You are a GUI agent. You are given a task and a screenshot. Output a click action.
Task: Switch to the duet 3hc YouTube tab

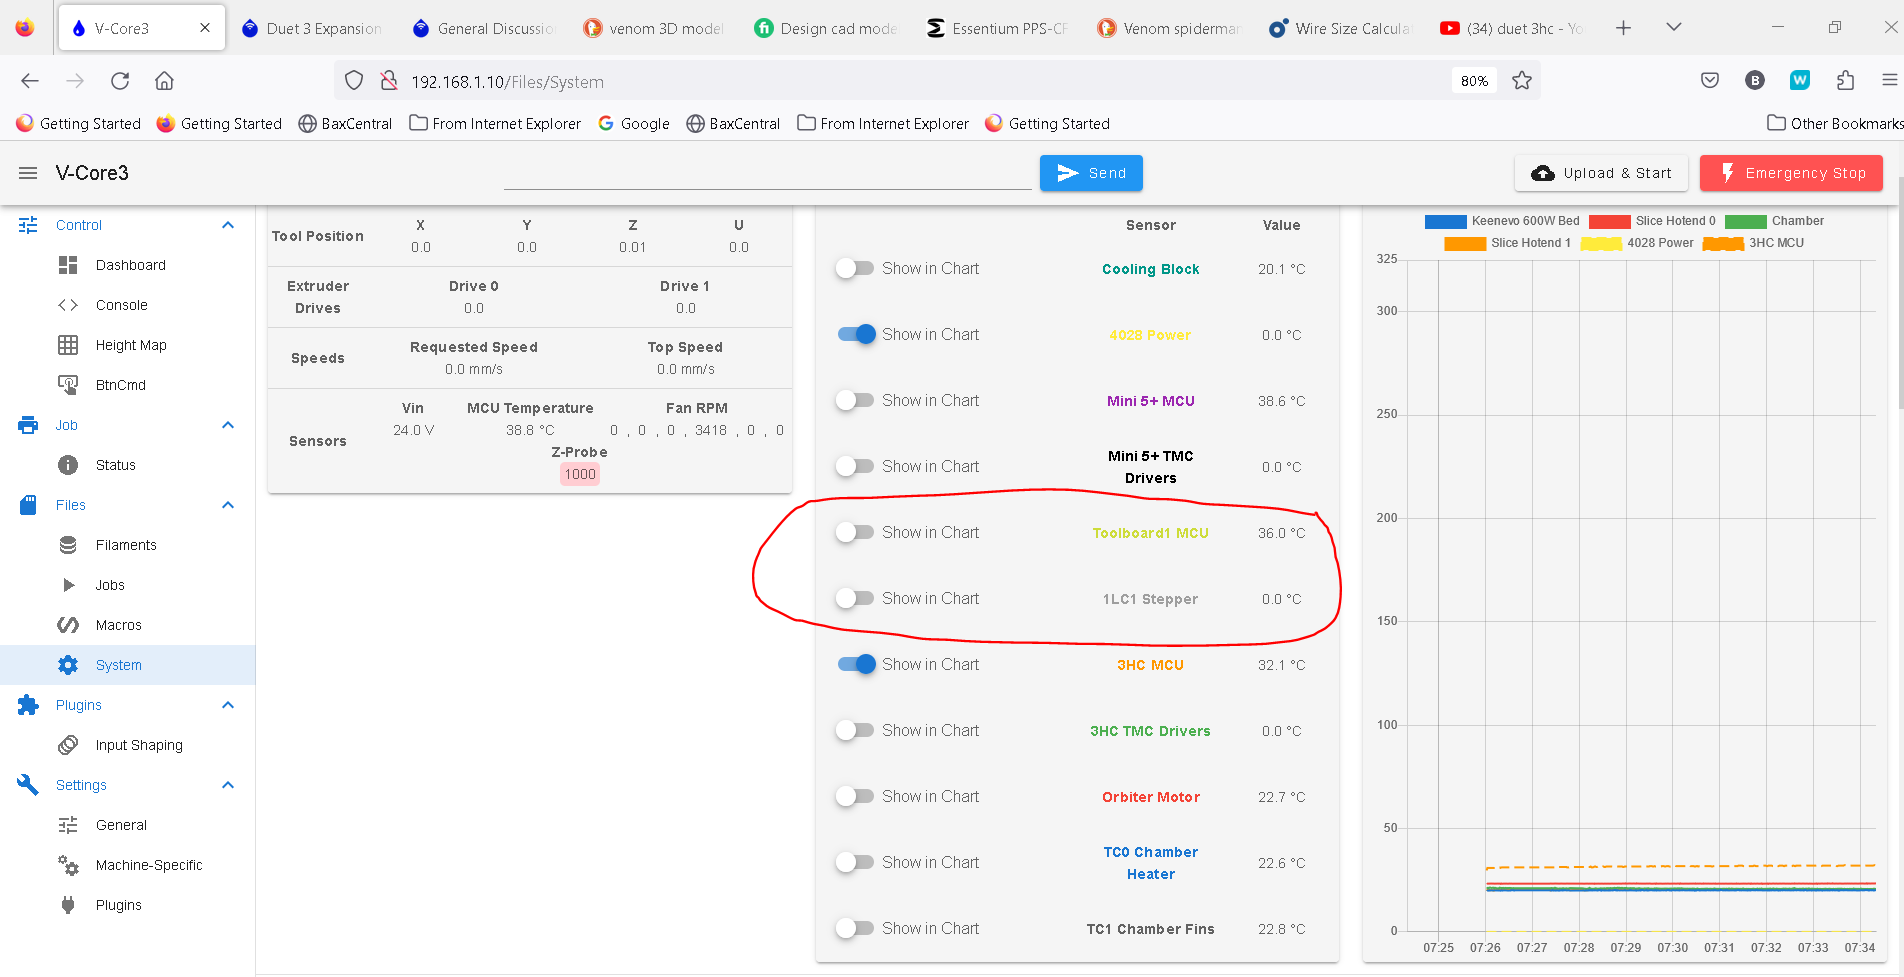click(1512, 28)
